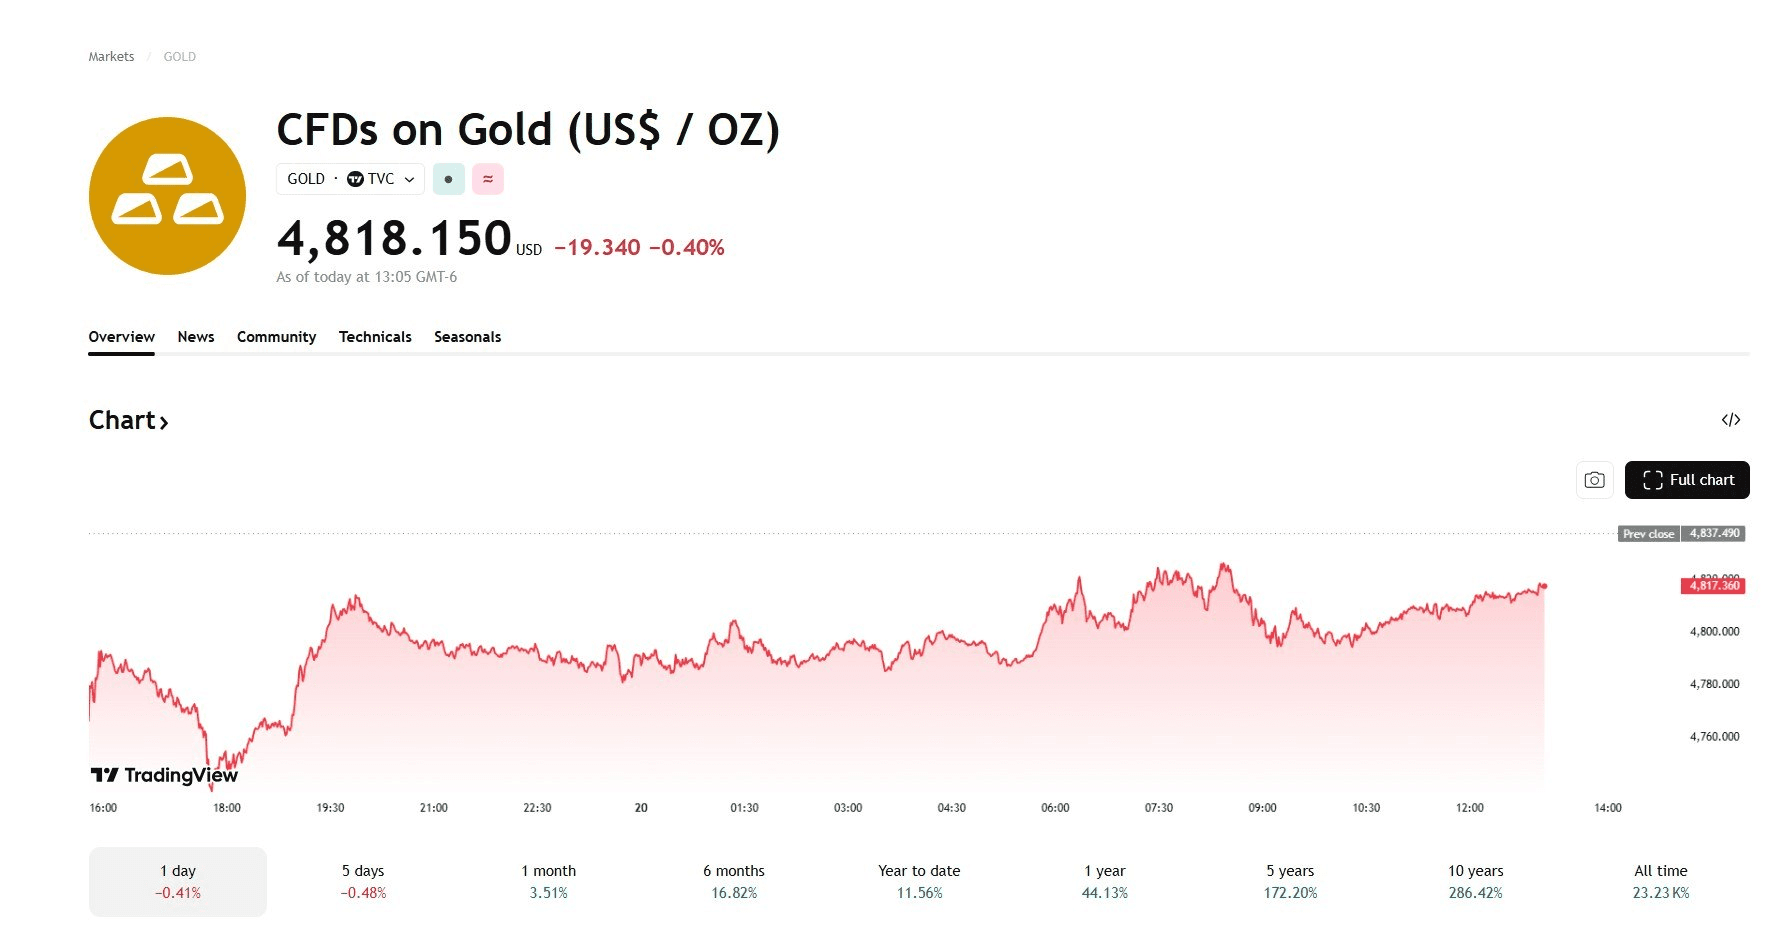Image resolution: width=1790 pixels, height=927 pixels.
Task: Click the red current price label
Action: (1713, 586)
